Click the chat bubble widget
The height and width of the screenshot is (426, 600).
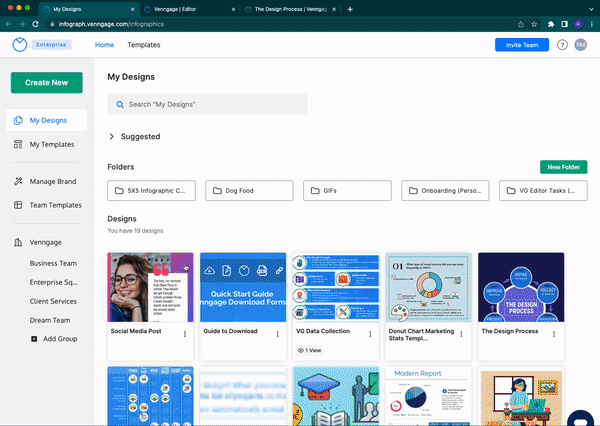580,418
